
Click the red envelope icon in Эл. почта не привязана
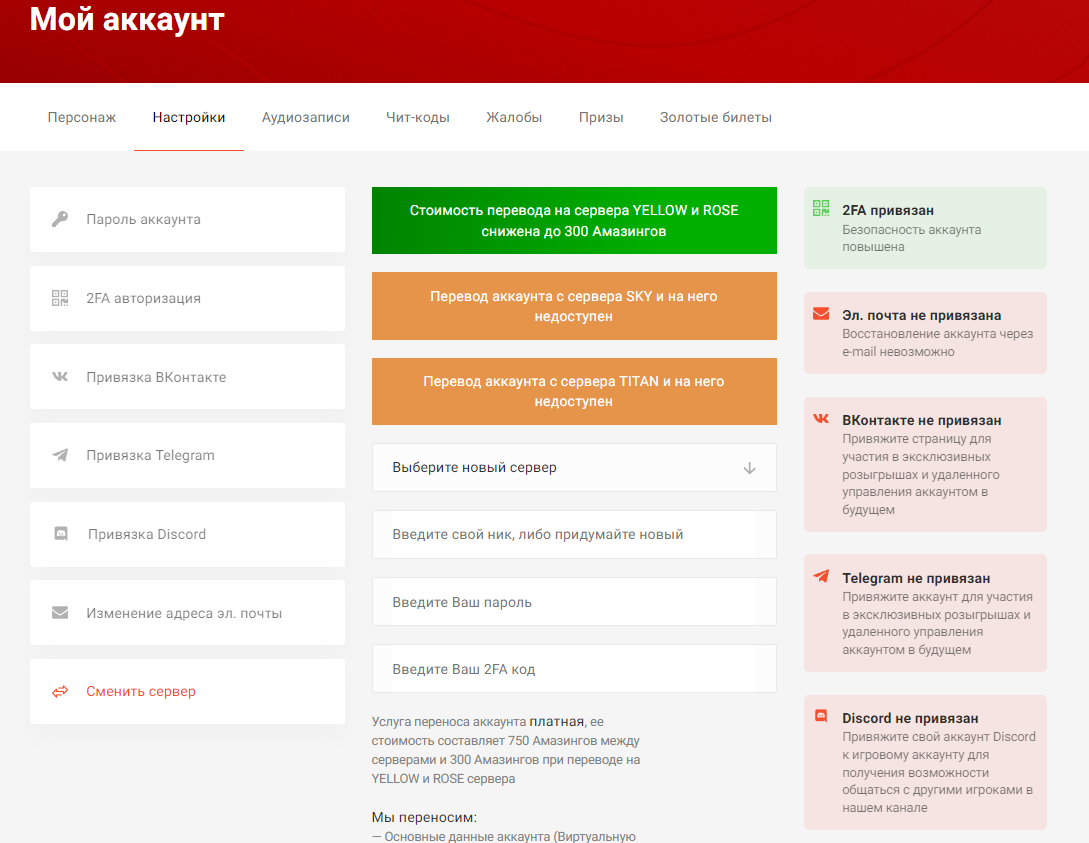pos(821,314)
